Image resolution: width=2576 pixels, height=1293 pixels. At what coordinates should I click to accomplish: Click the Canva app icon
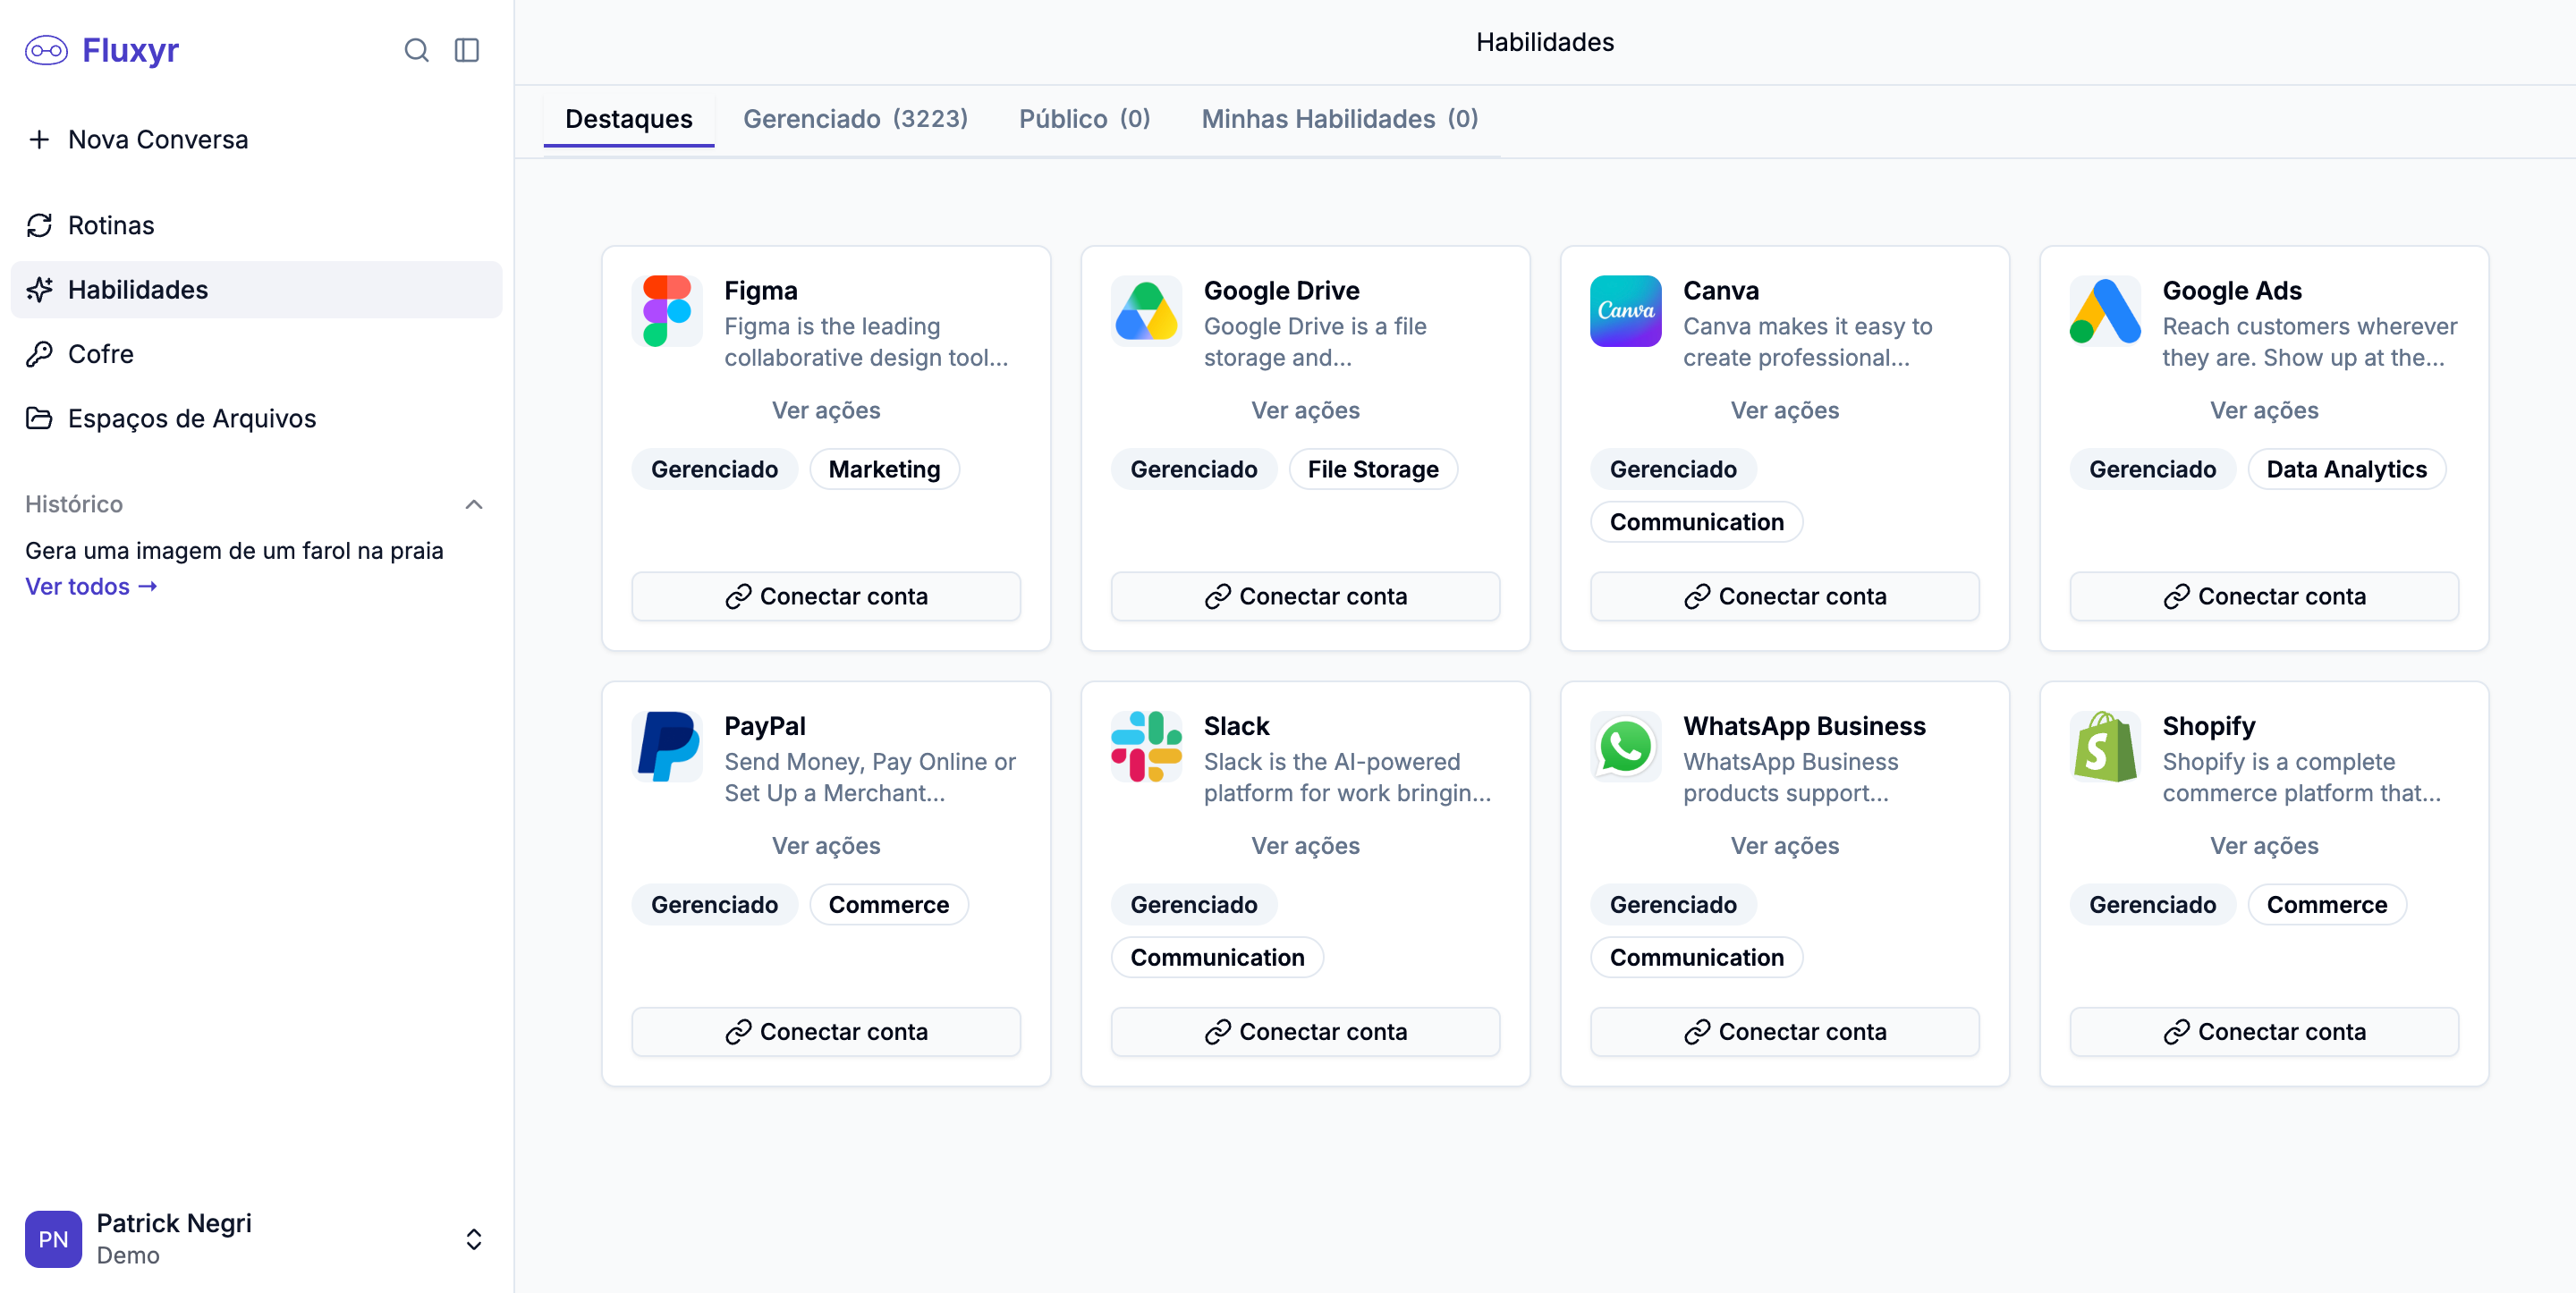point(1626,311)
